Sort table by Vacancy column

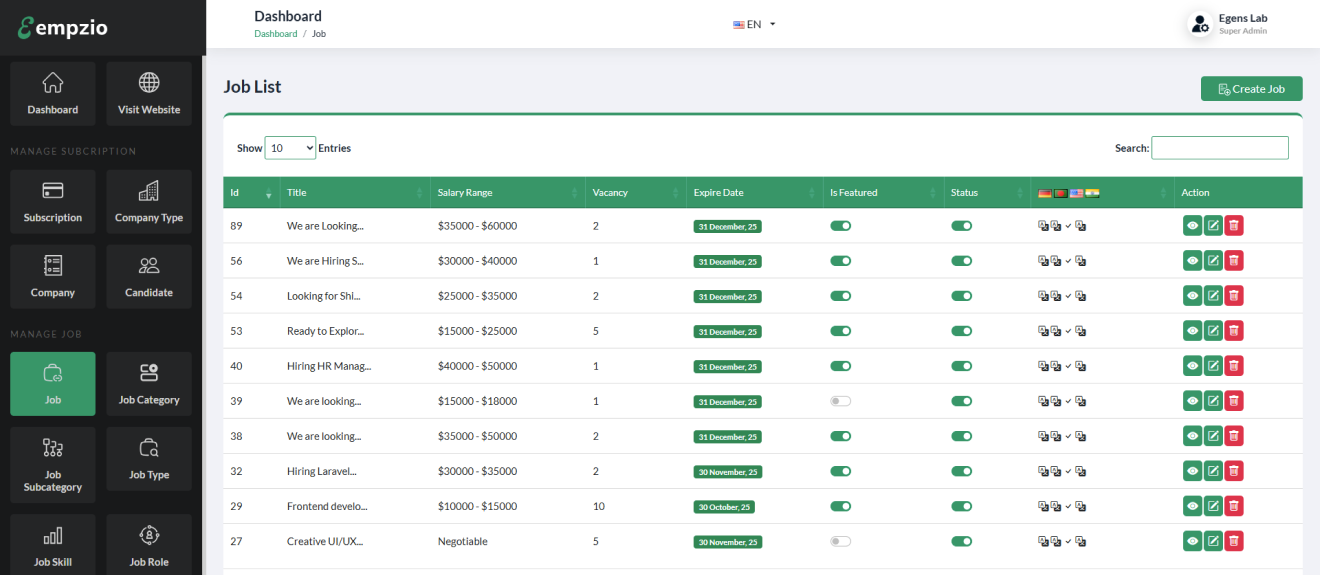coord(635,193)
